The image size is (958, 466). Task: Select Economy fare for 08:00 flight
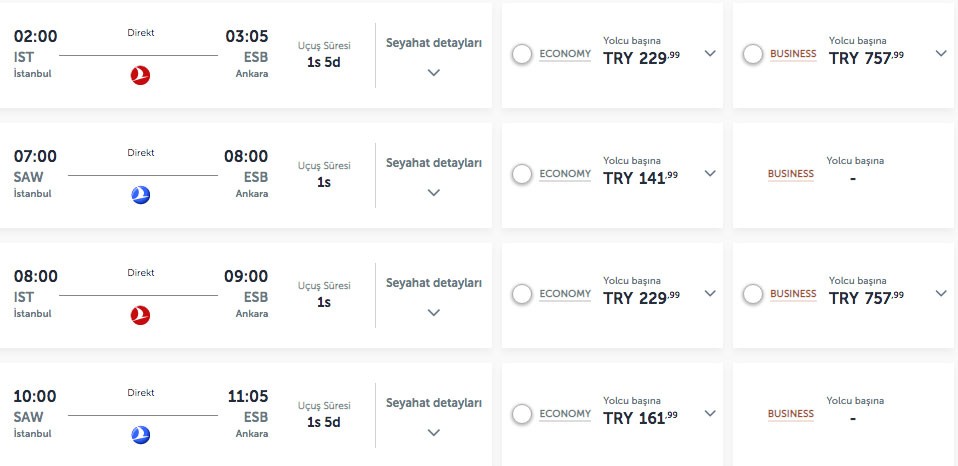click(521, 294)
